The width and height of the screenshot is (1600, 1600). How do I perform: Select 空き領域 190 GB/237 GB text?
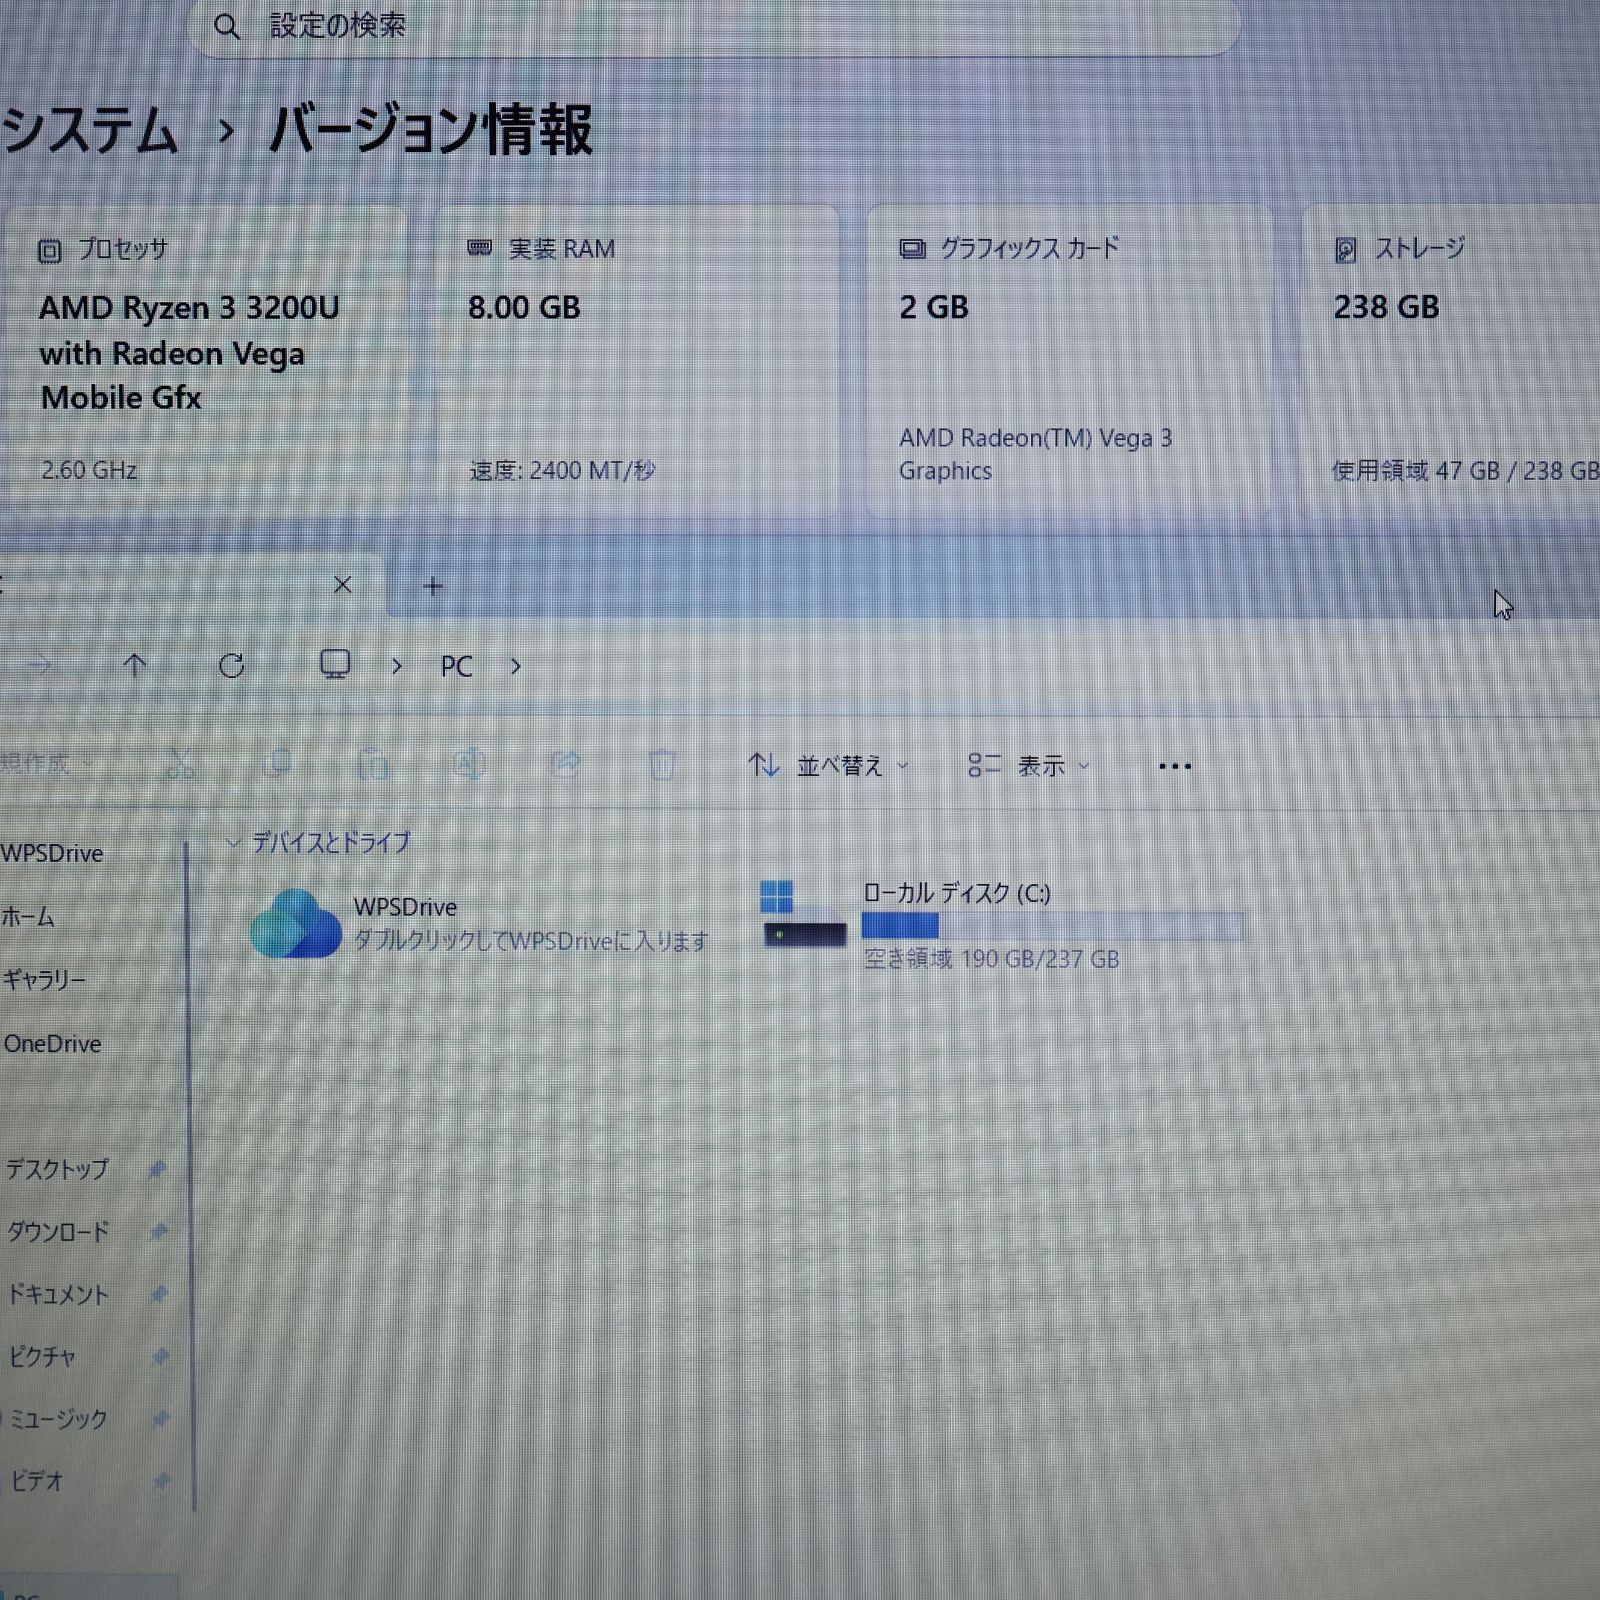pyautogui.click(x=991, y=959)
